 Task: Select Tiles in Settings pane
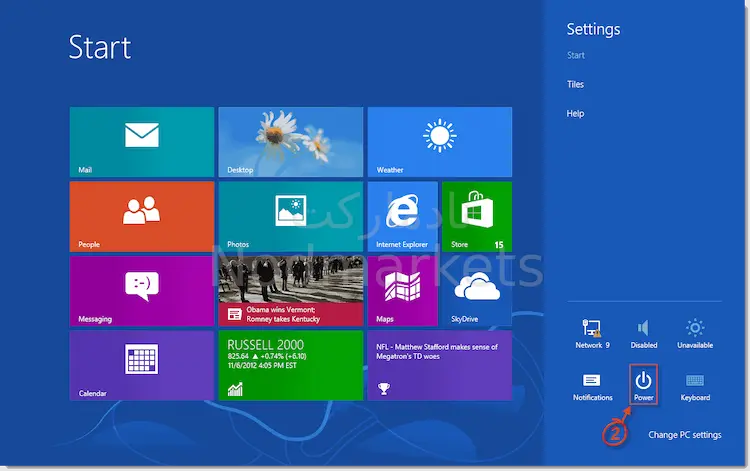click(x=575, y=84)
